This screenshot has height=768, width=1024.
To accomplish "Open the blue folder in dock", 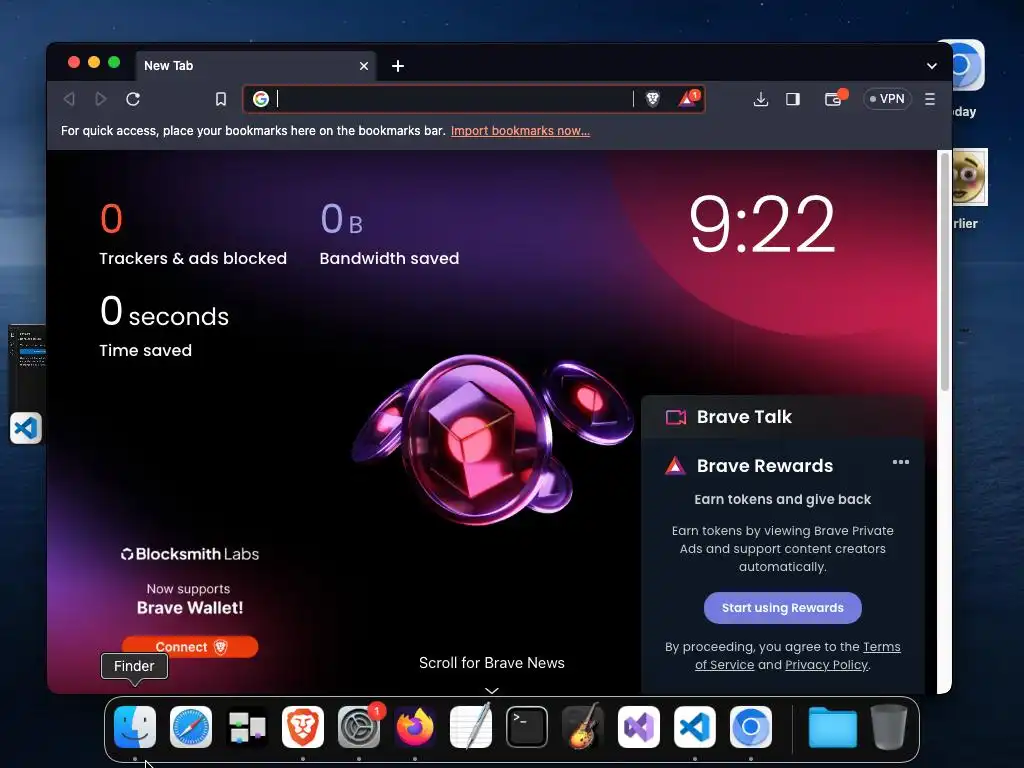I will (833, 727).
